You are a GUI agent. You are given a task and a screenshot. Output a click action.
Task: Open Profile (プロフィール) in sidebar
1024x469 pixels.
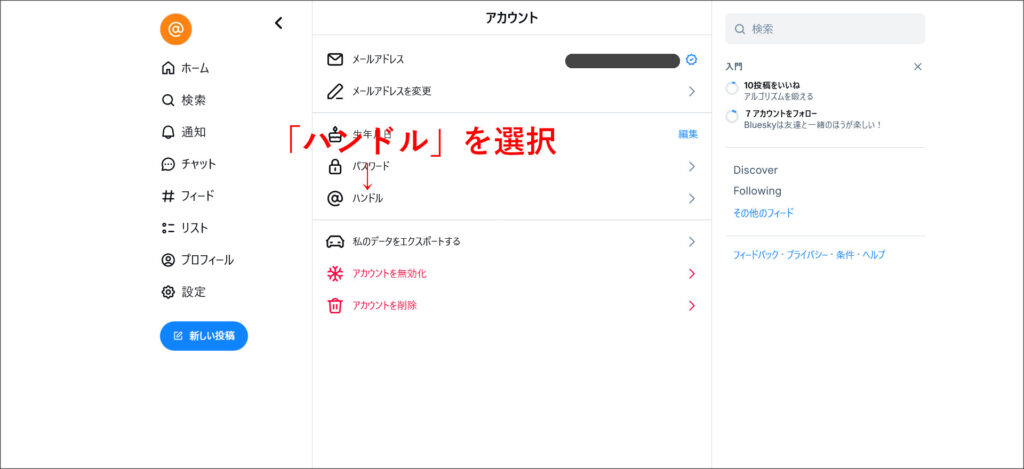click(197, 260)
